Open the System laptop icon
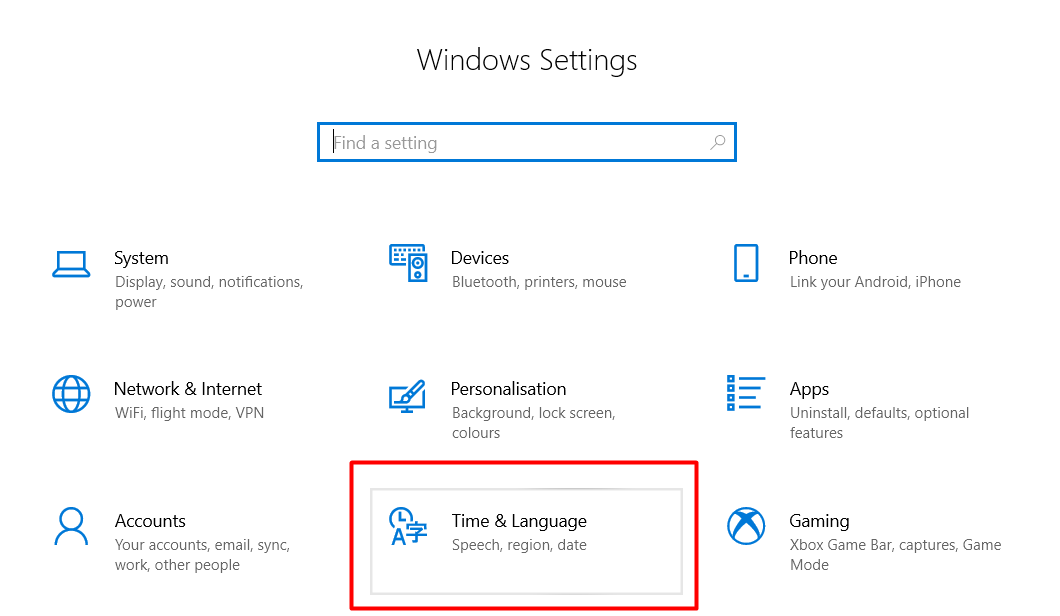1060x616 pixels. [71, 264]
